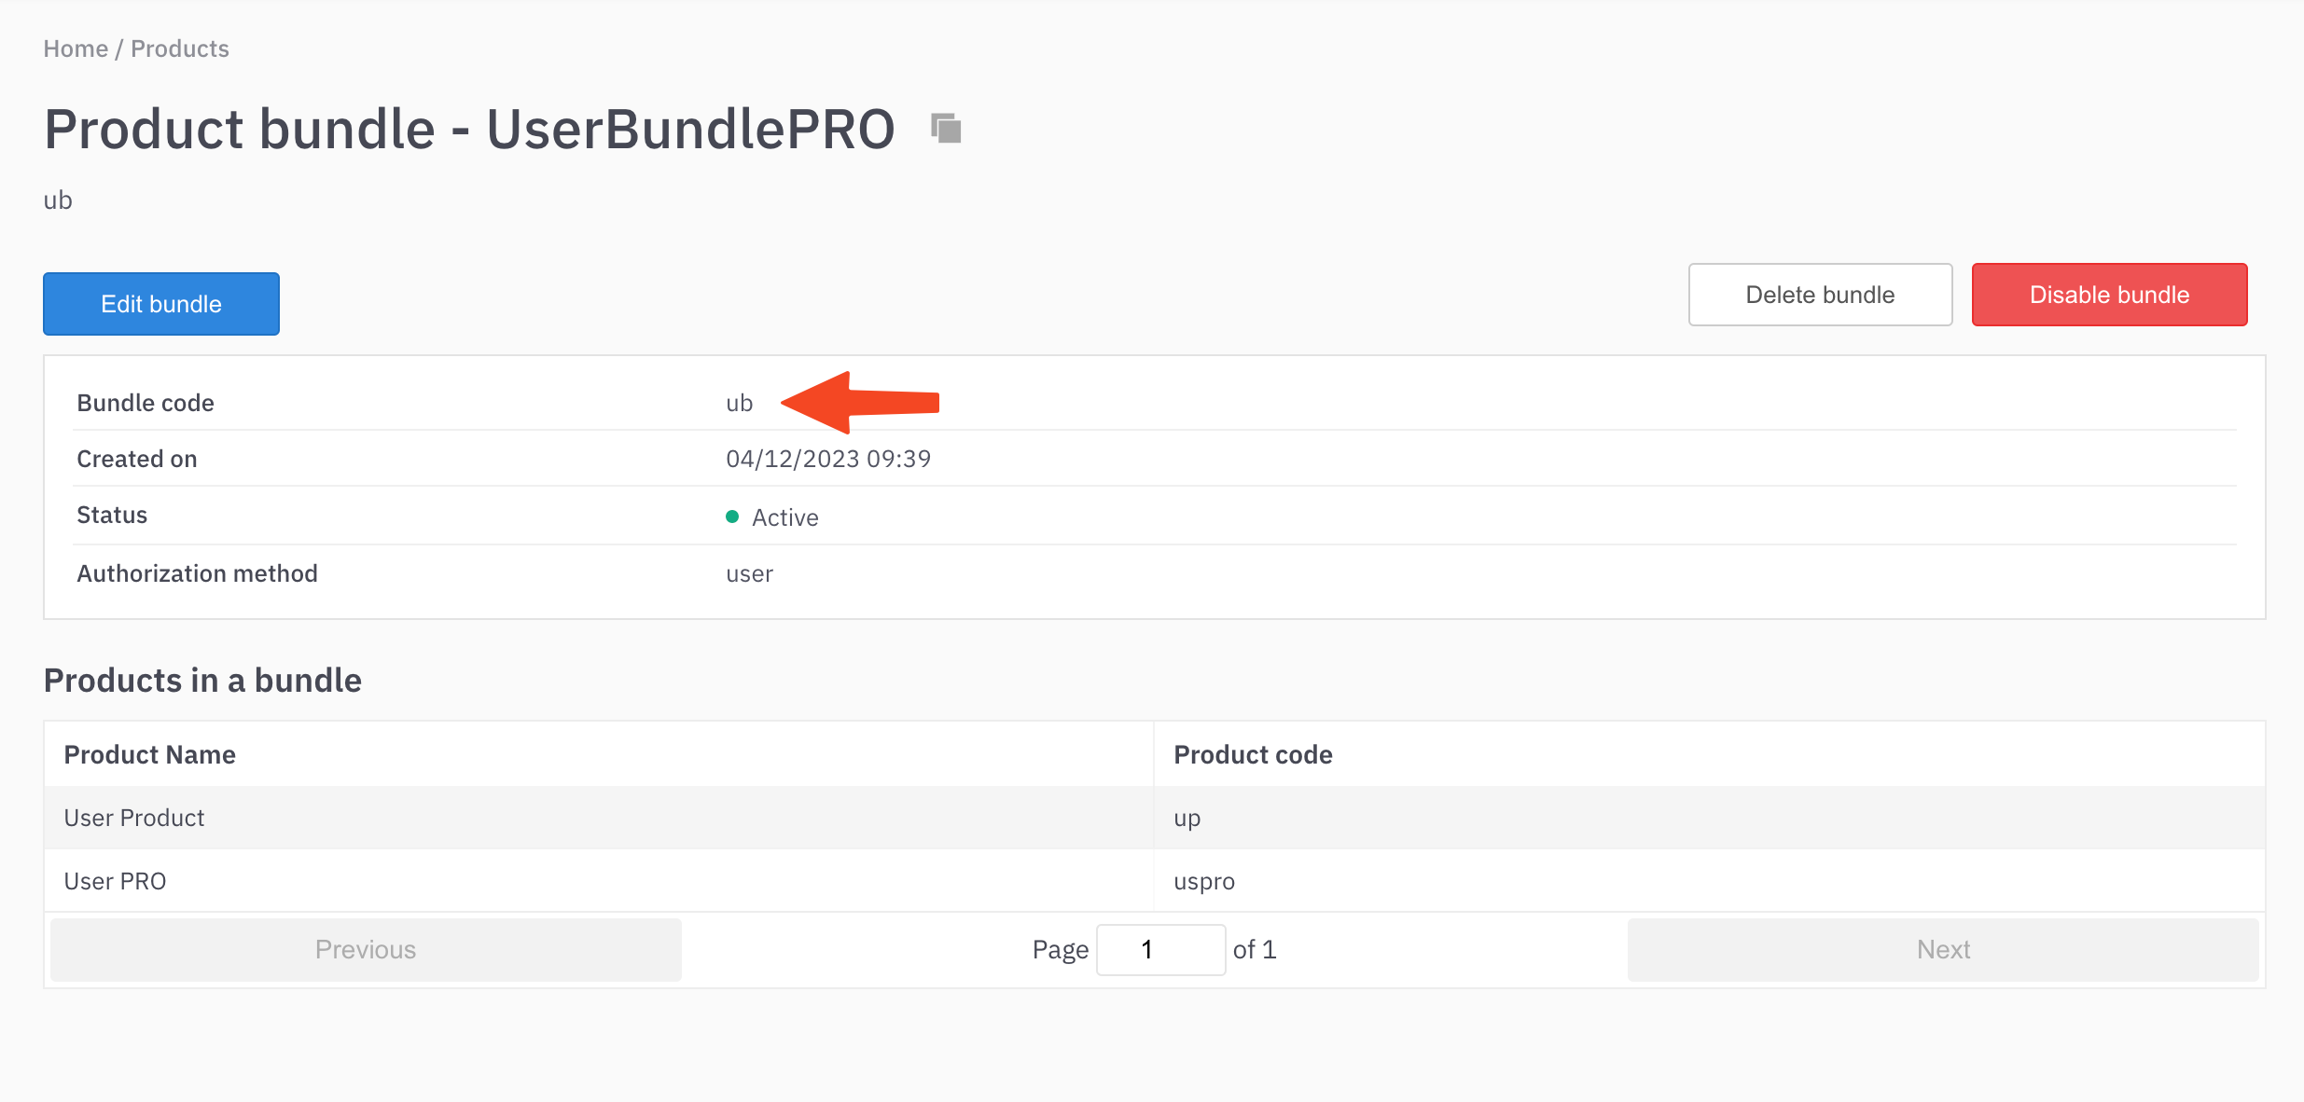Click the red Disable bundle button

[x=2109, y=295]
